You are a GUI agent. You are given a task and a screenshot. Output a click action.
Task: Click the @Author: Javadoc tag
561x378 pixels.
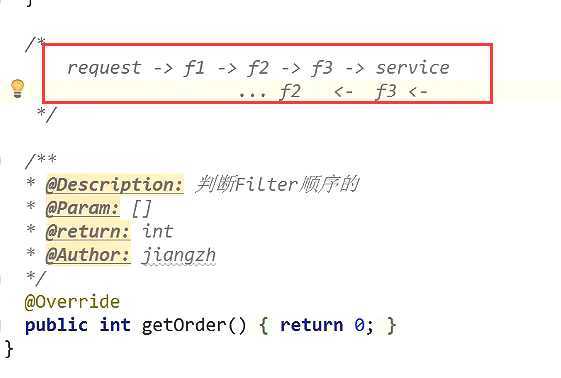pyautogui.click(x=88, y=255)
